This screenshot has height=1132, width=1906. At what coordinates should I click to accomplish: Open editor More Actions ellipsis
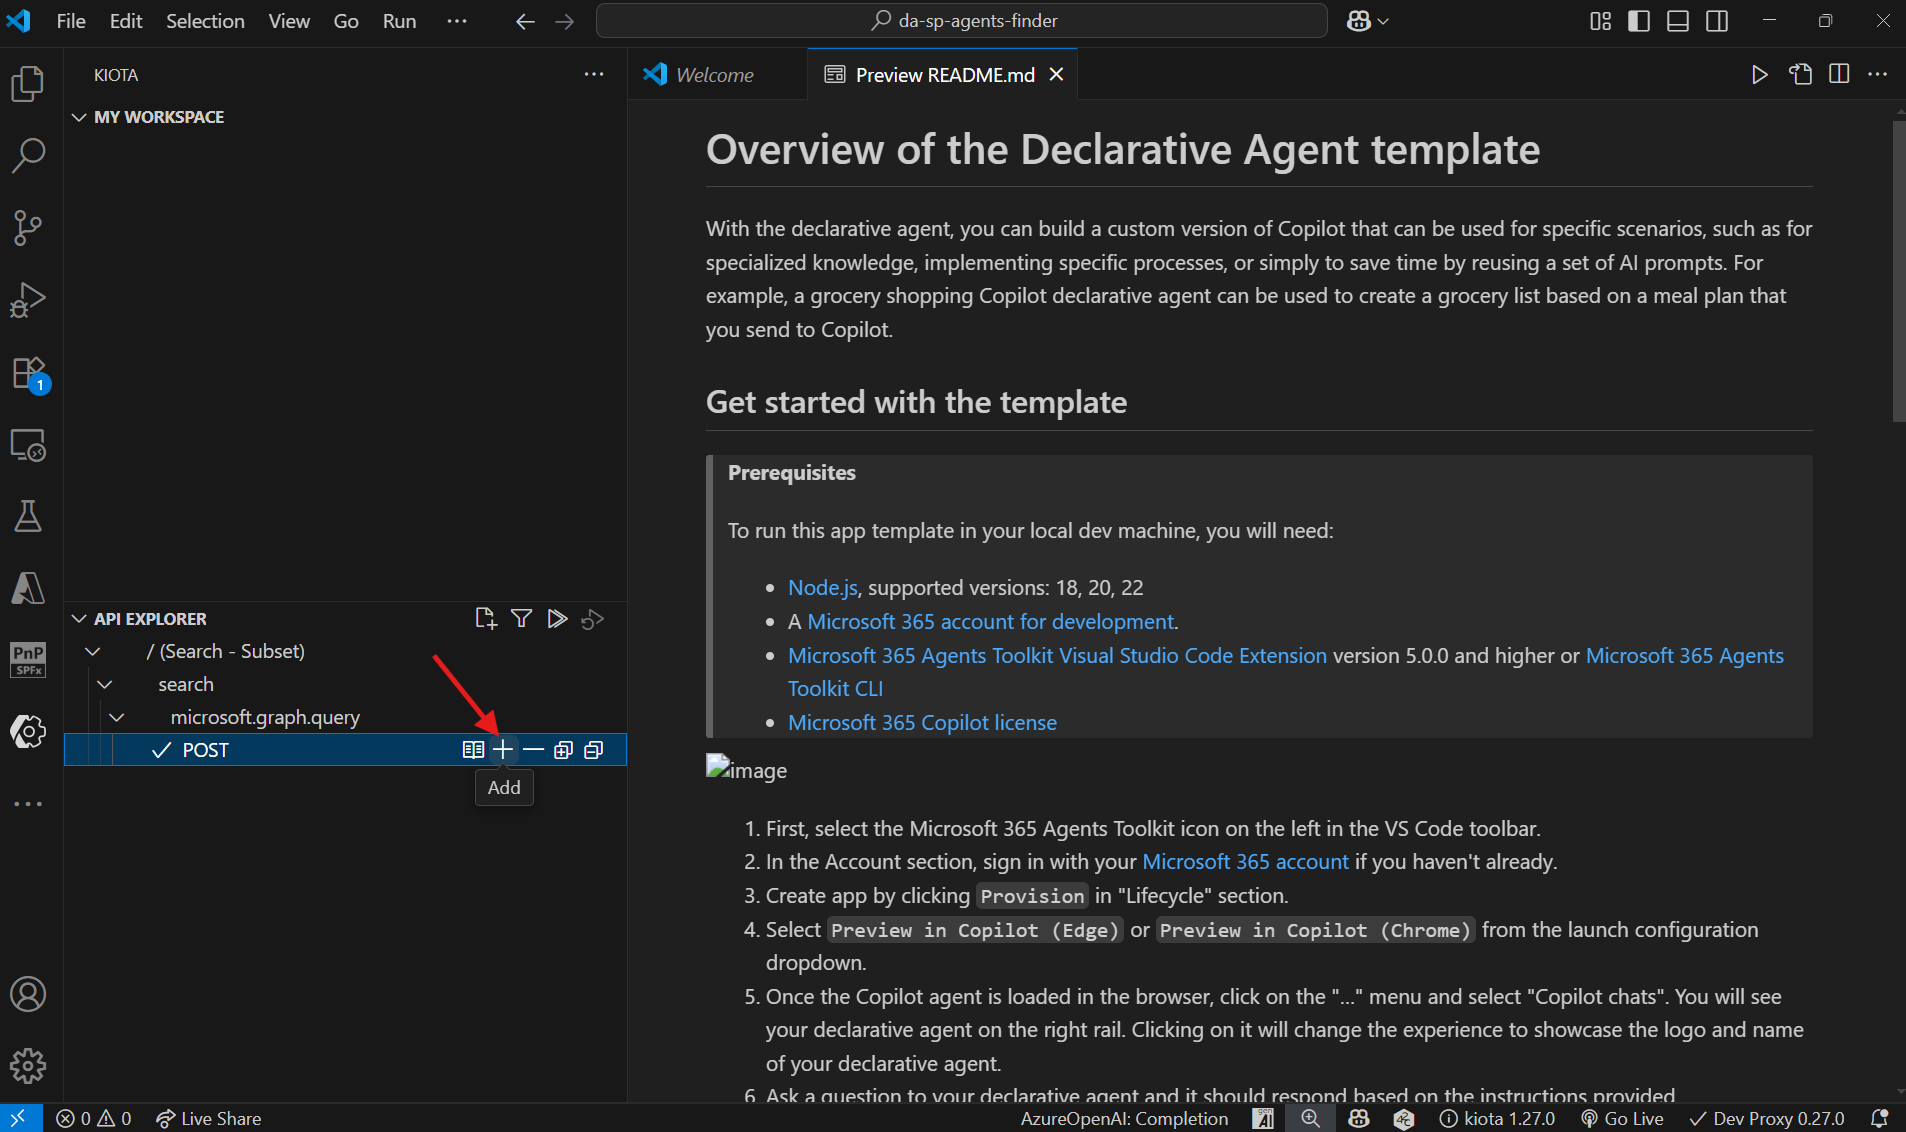1878,75
